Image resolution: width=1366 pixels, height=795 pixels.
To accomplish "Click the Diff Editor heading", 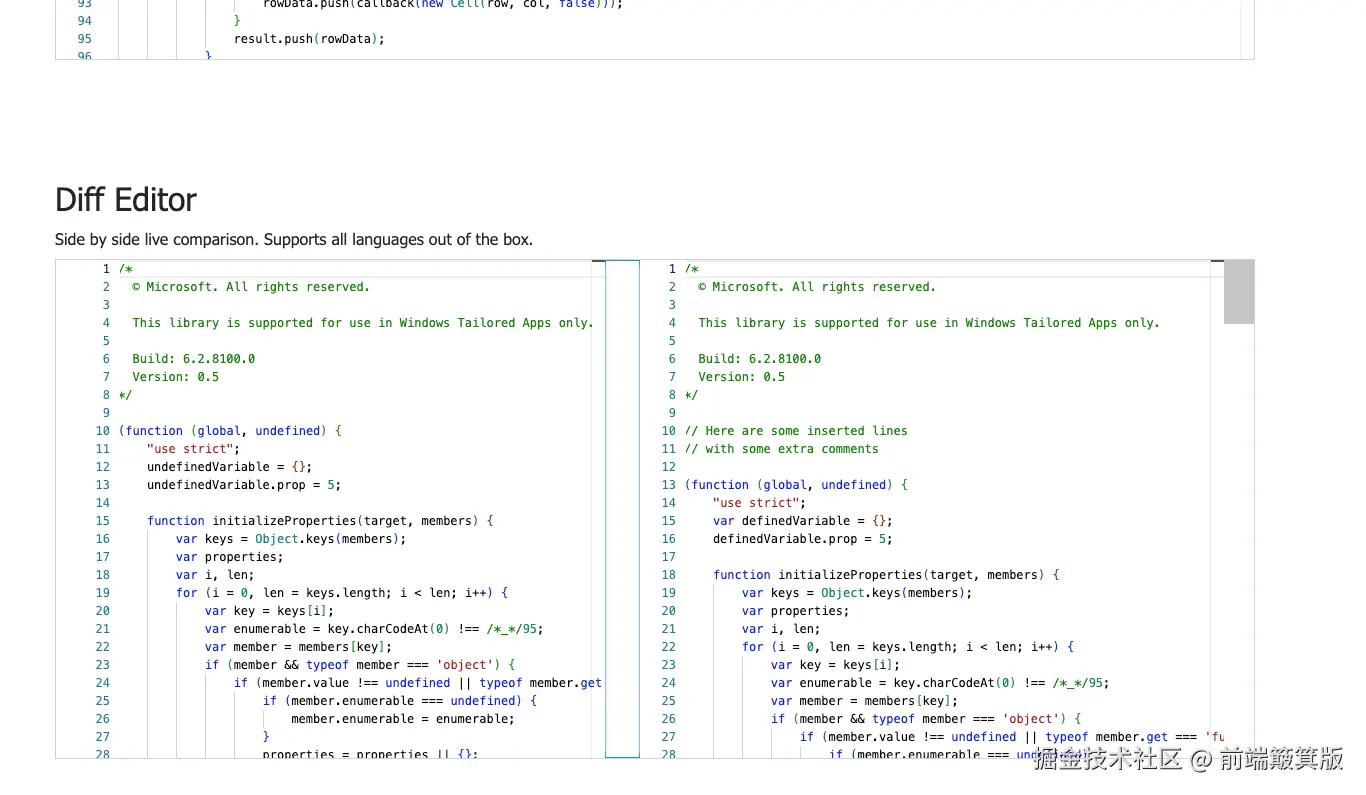I will point(126,200).
